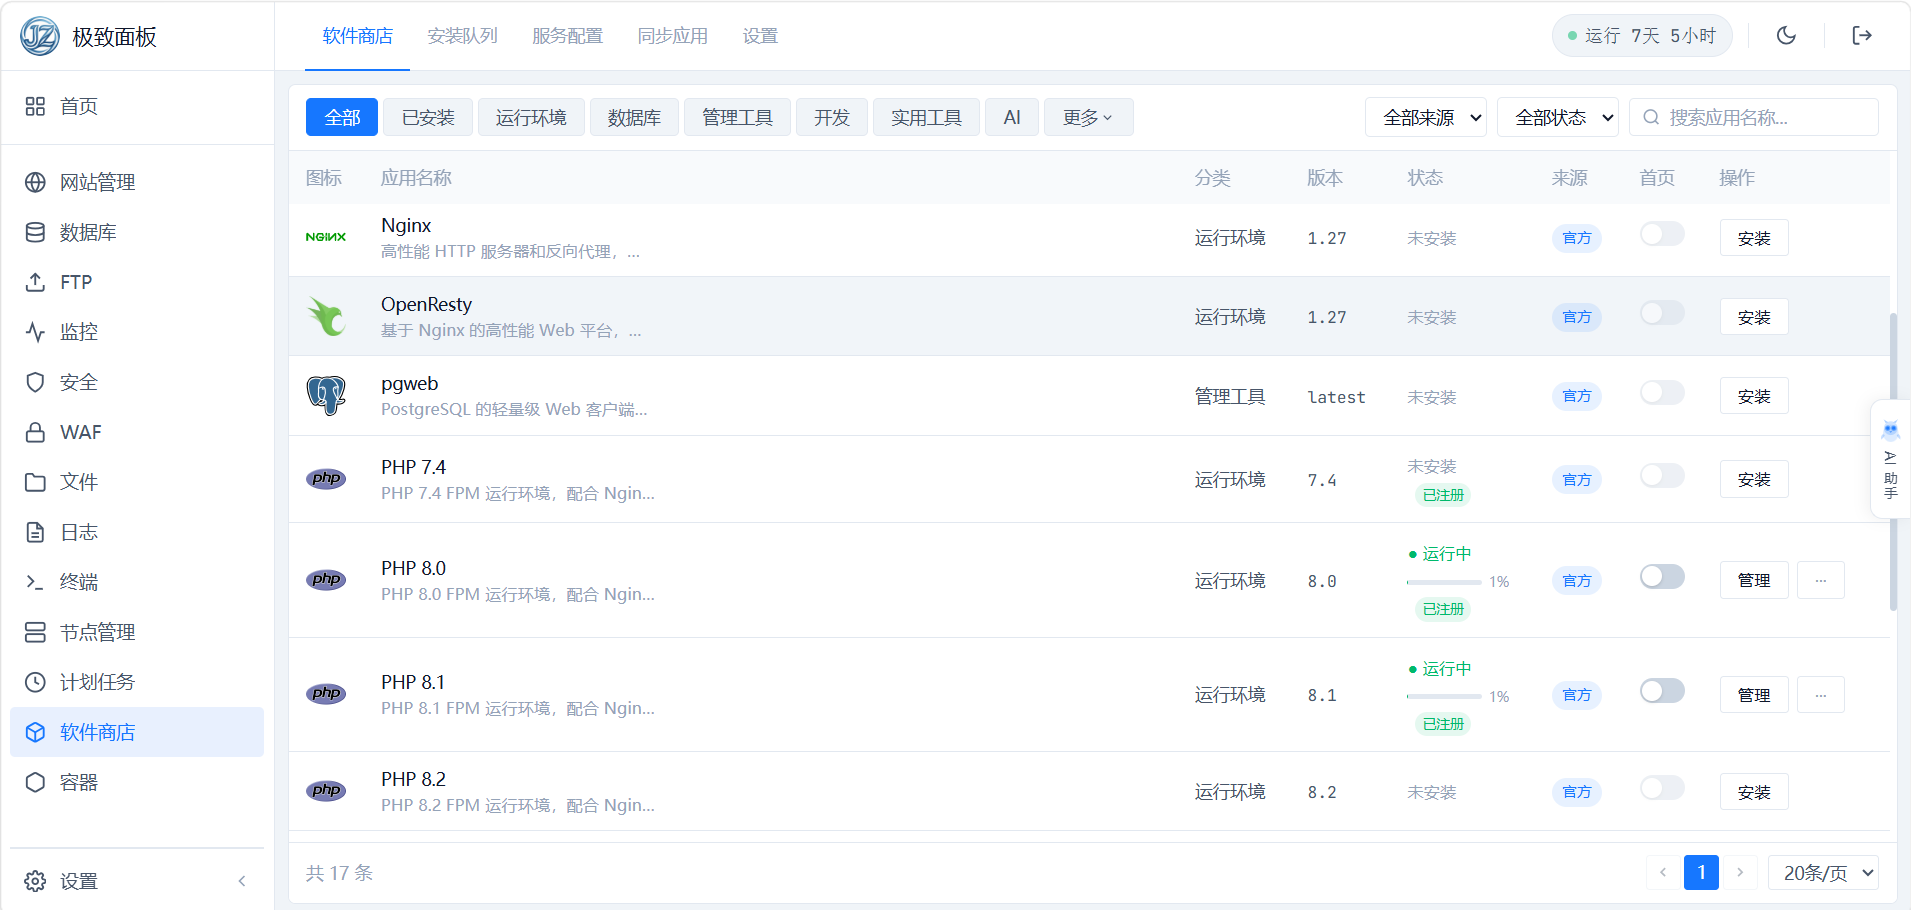Focus the 搜索应用名称 search field
The width and height of the screenshot is (1914, 910).
1754,118
